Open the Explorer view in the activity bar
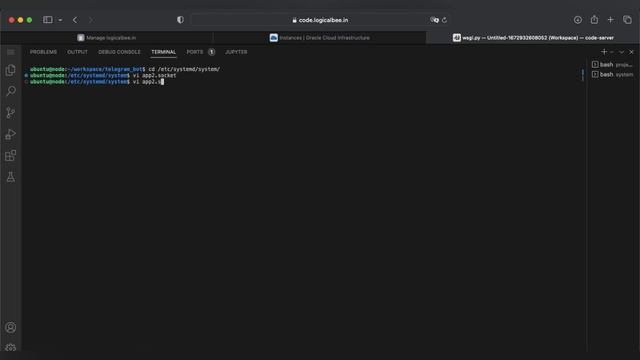Image resolution: width=640 pixels, height=360 pixels. (x=11, y=70)
